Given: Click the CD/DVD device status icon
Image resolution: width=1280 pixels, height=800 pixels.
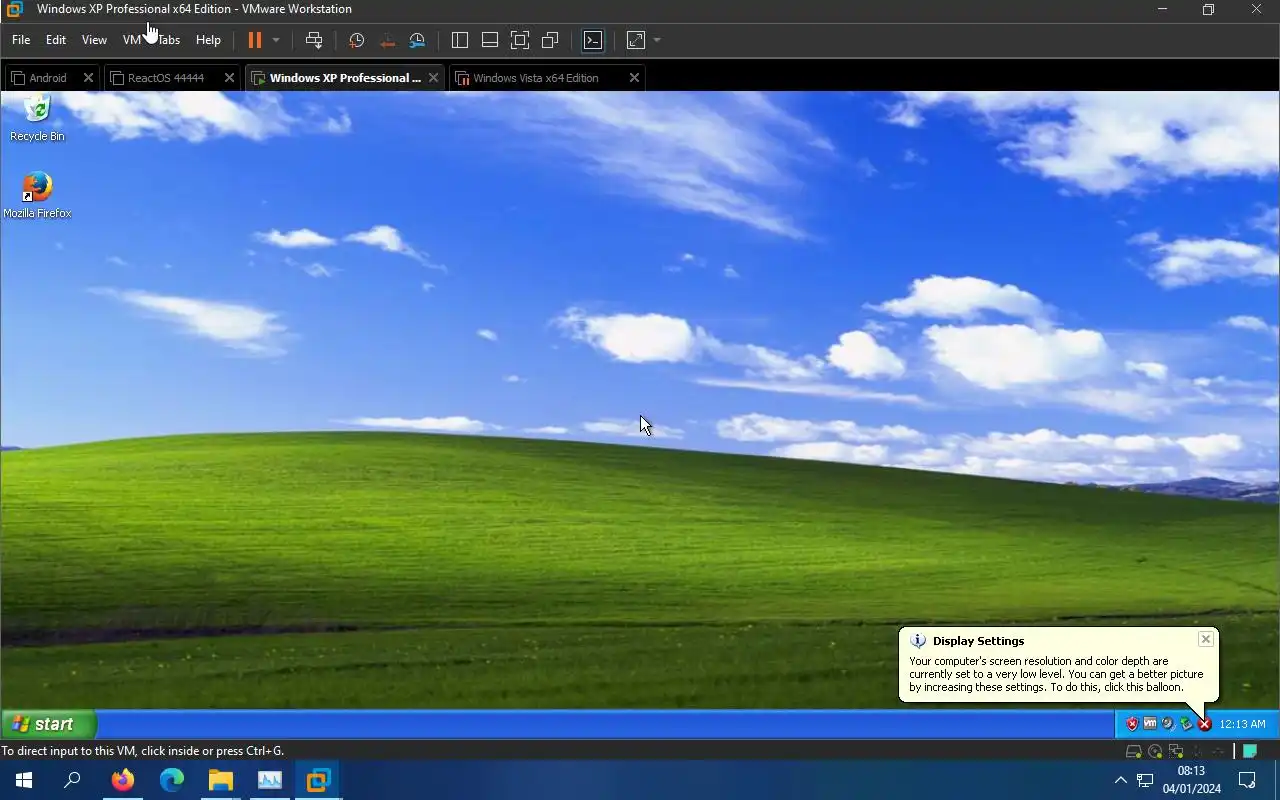Looking at the screenshot, I should (x=1155, y=751).
